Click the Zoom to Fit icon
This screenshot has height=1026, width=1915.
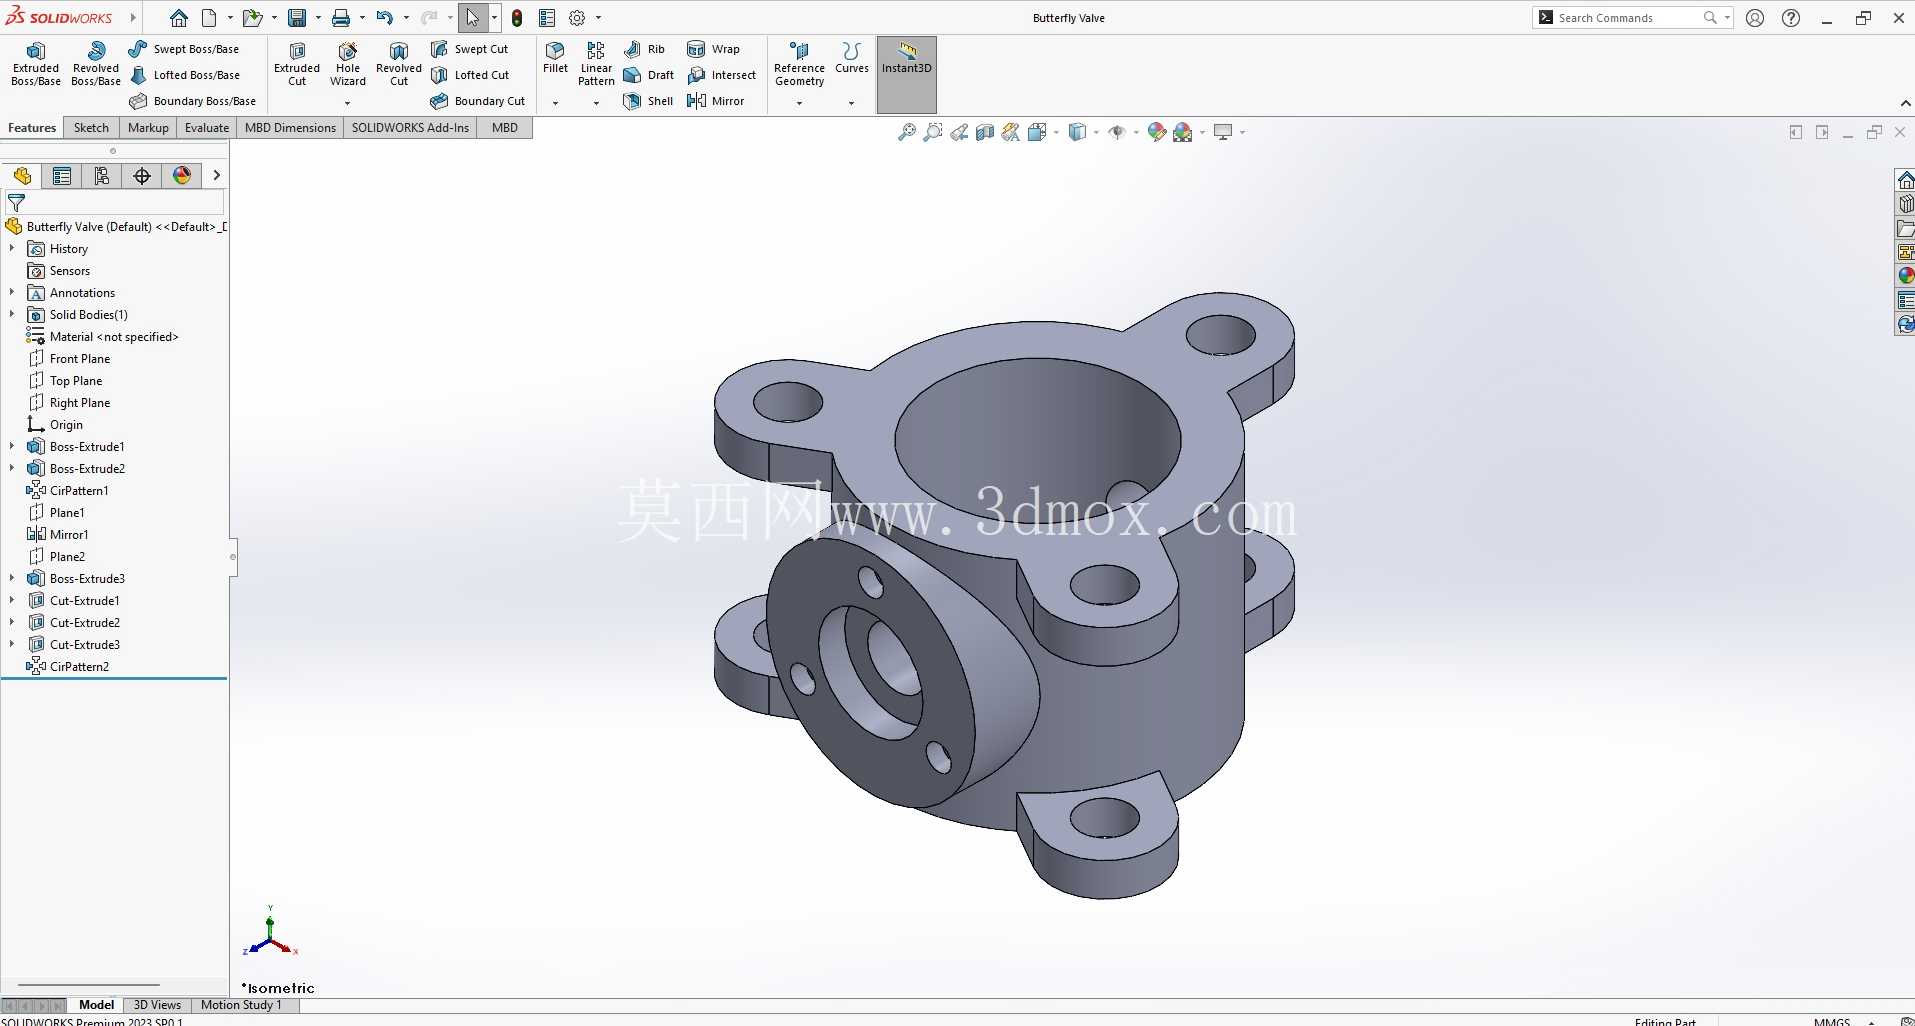tap(907, 132)
